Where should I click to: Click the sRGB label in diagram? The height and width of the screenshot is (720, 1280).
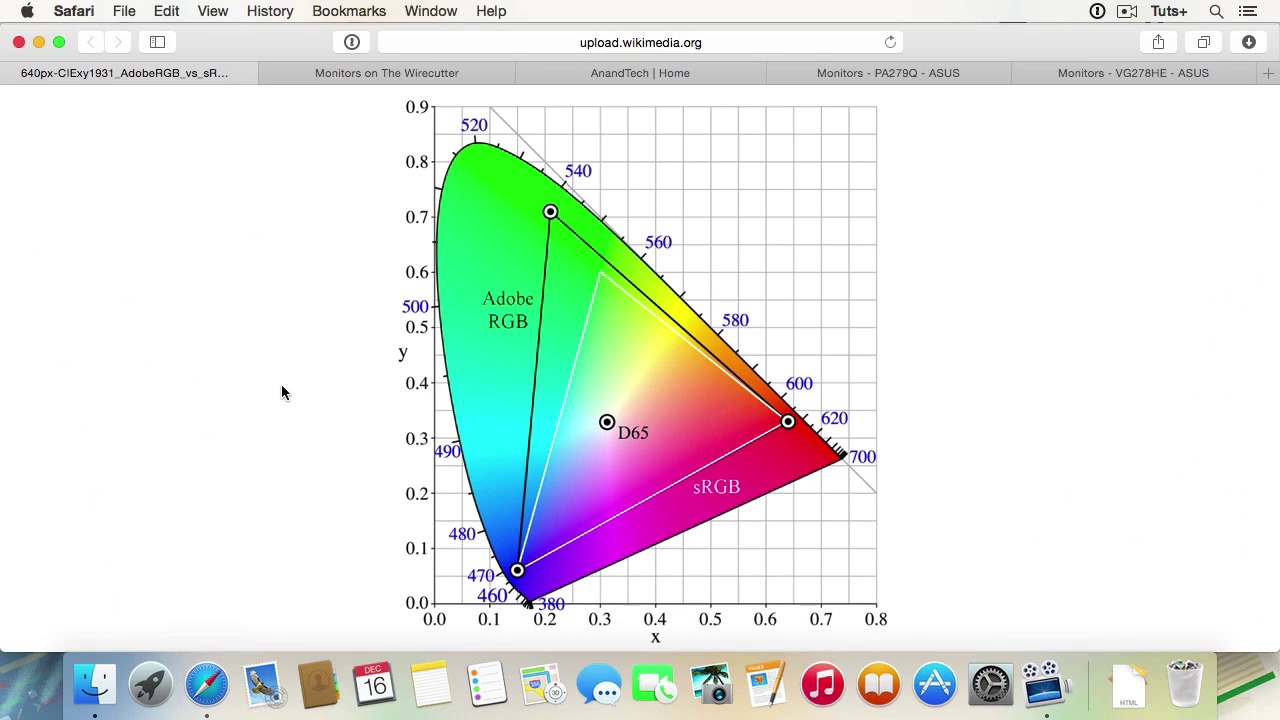[x=716, y=487]
